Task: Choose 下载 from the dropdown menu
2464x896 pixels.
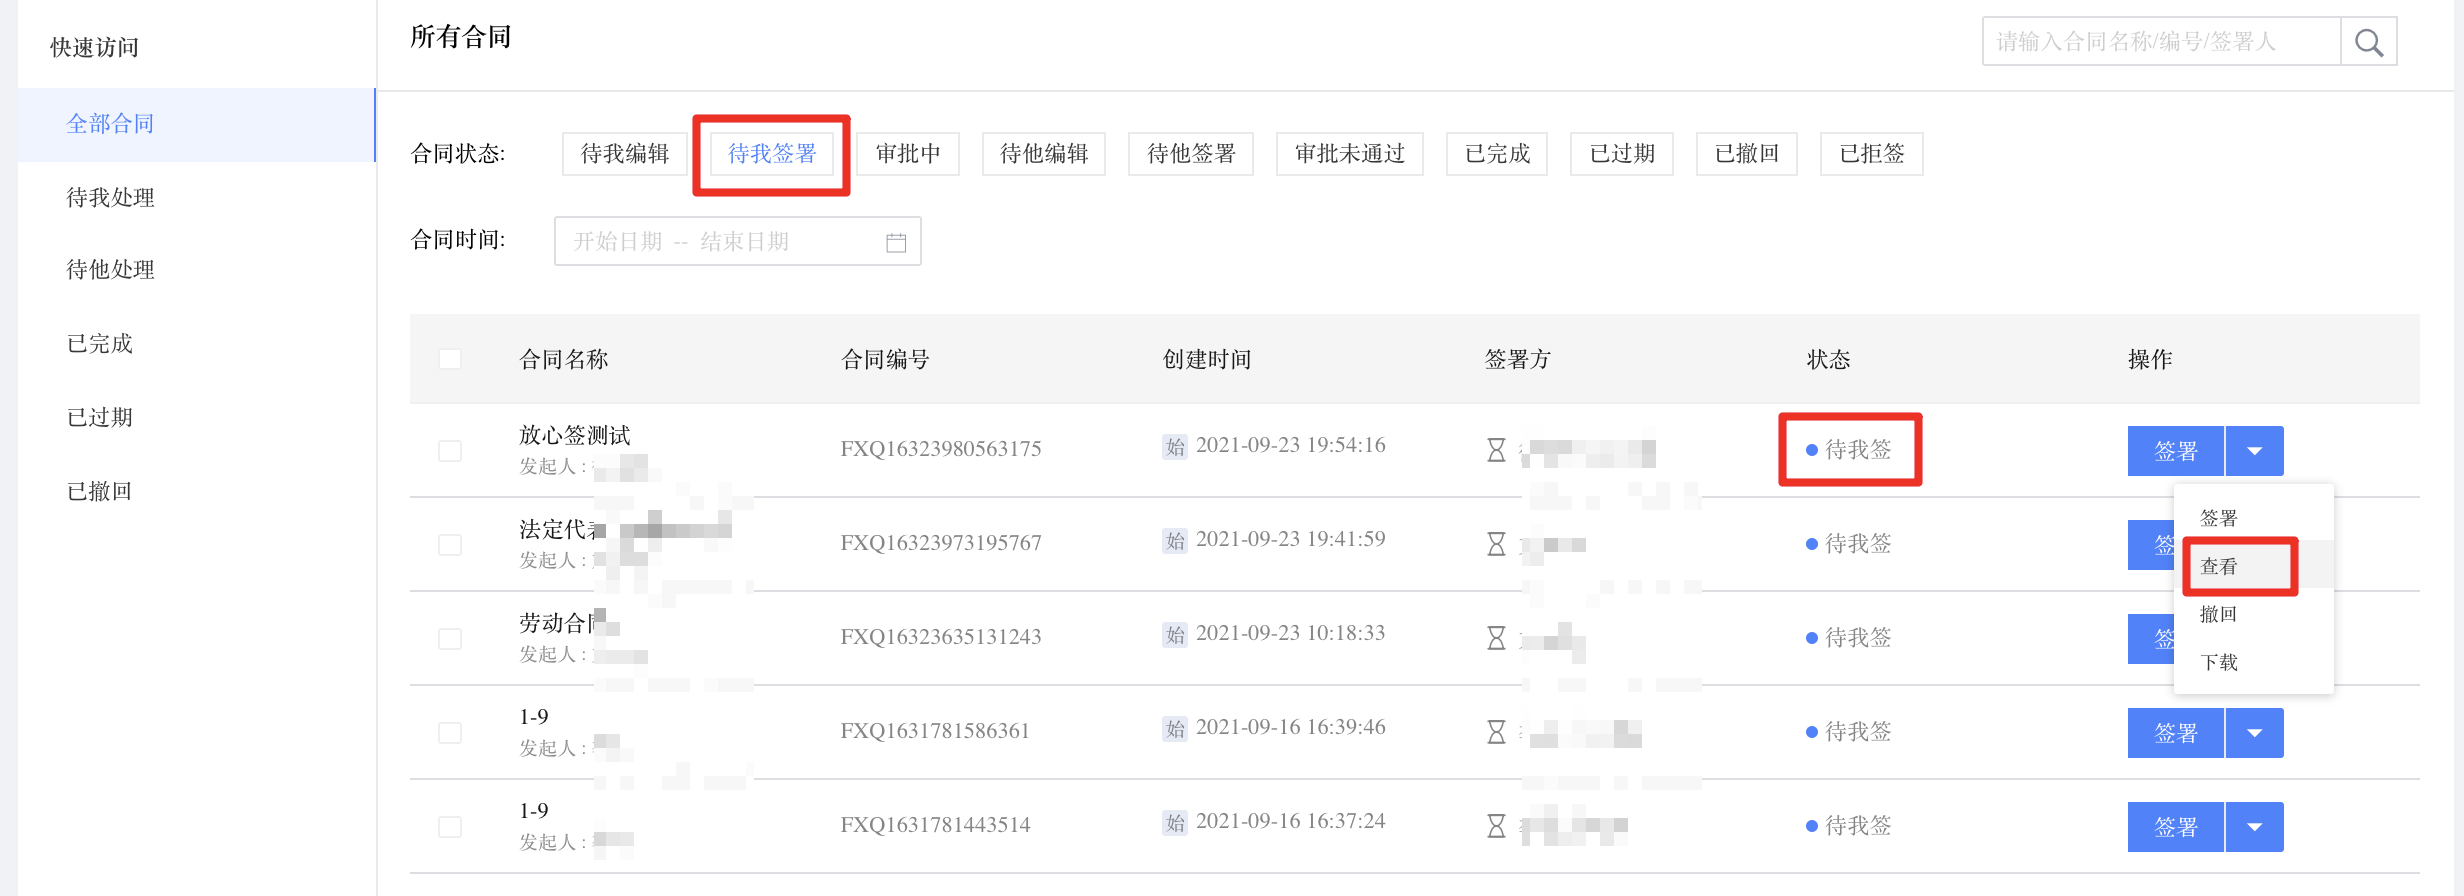Action: [2254, 662]
